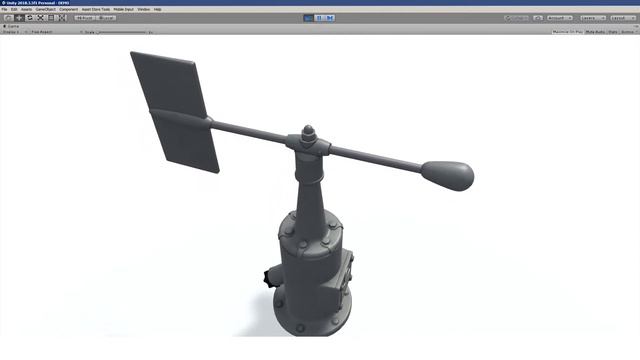
Task: Click the wind vane counterweight tip
Action: click(x=448, y=176)
